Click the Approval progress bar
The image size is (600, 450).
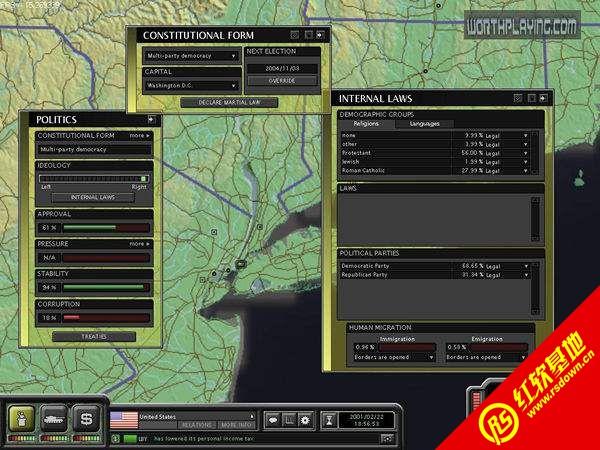[106, 228]
